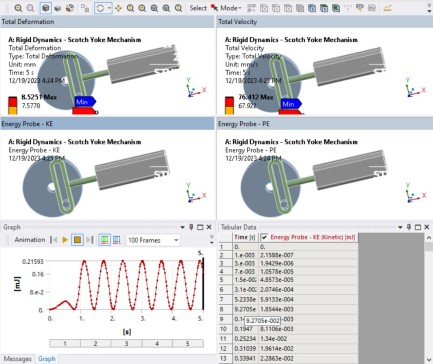Click the table scrollbar up arrow

pyautogui.click(x=429, y=238)
